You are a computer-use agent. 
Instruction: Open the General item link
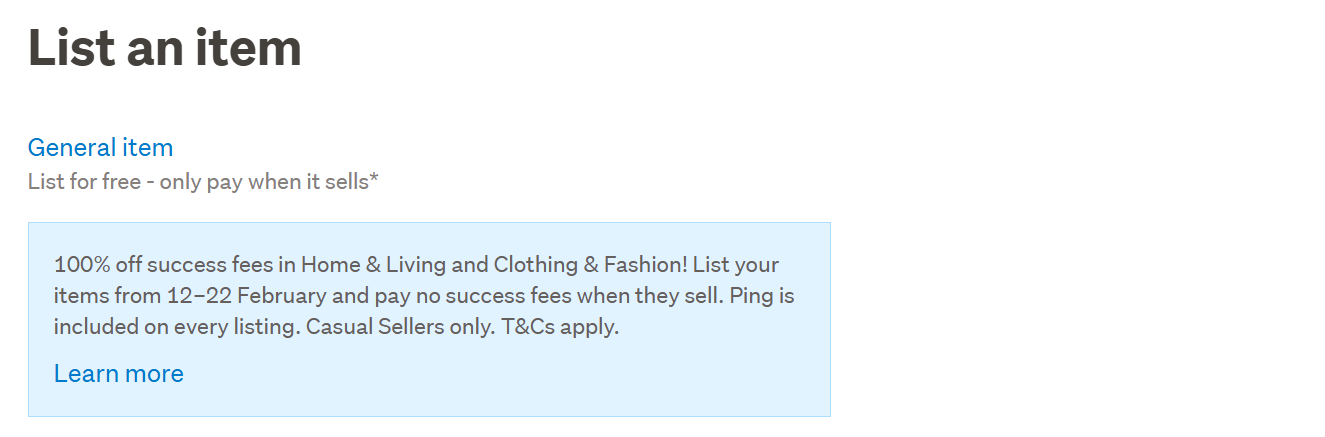[x=100, y=148]
